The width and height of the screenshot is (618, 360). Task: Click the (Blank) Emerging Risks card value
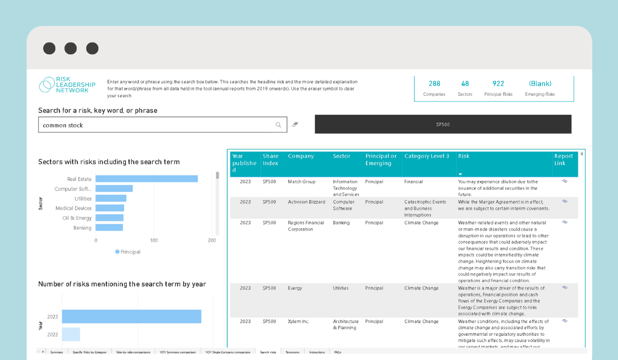540,84
